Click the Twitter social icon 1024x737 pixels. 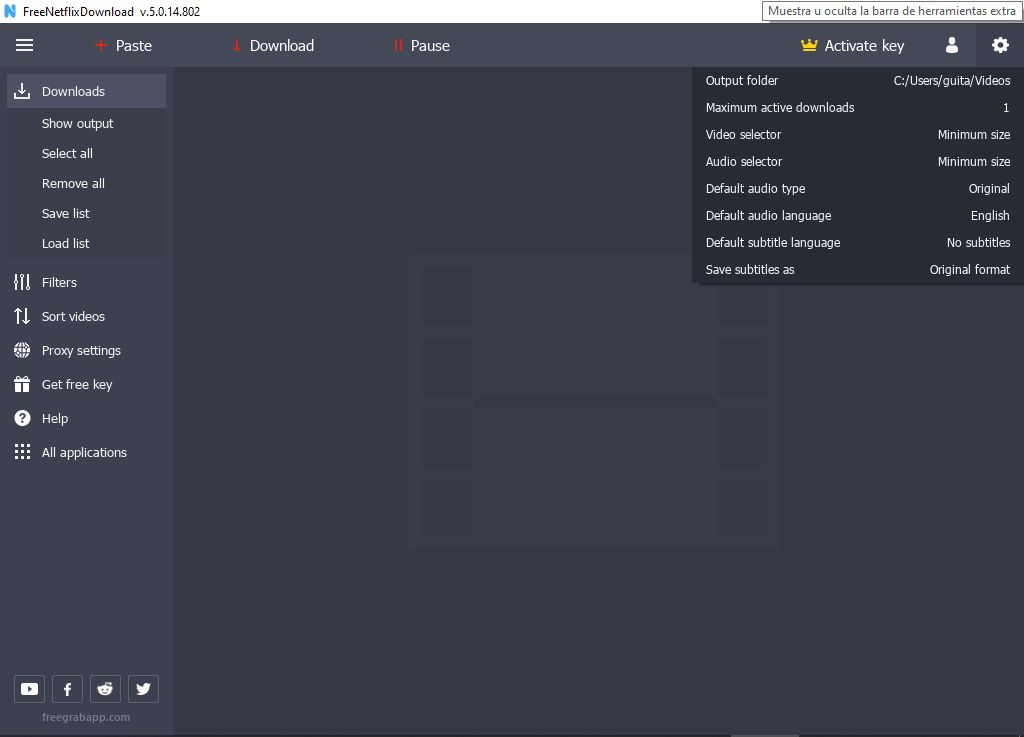[x=143, y=688]
